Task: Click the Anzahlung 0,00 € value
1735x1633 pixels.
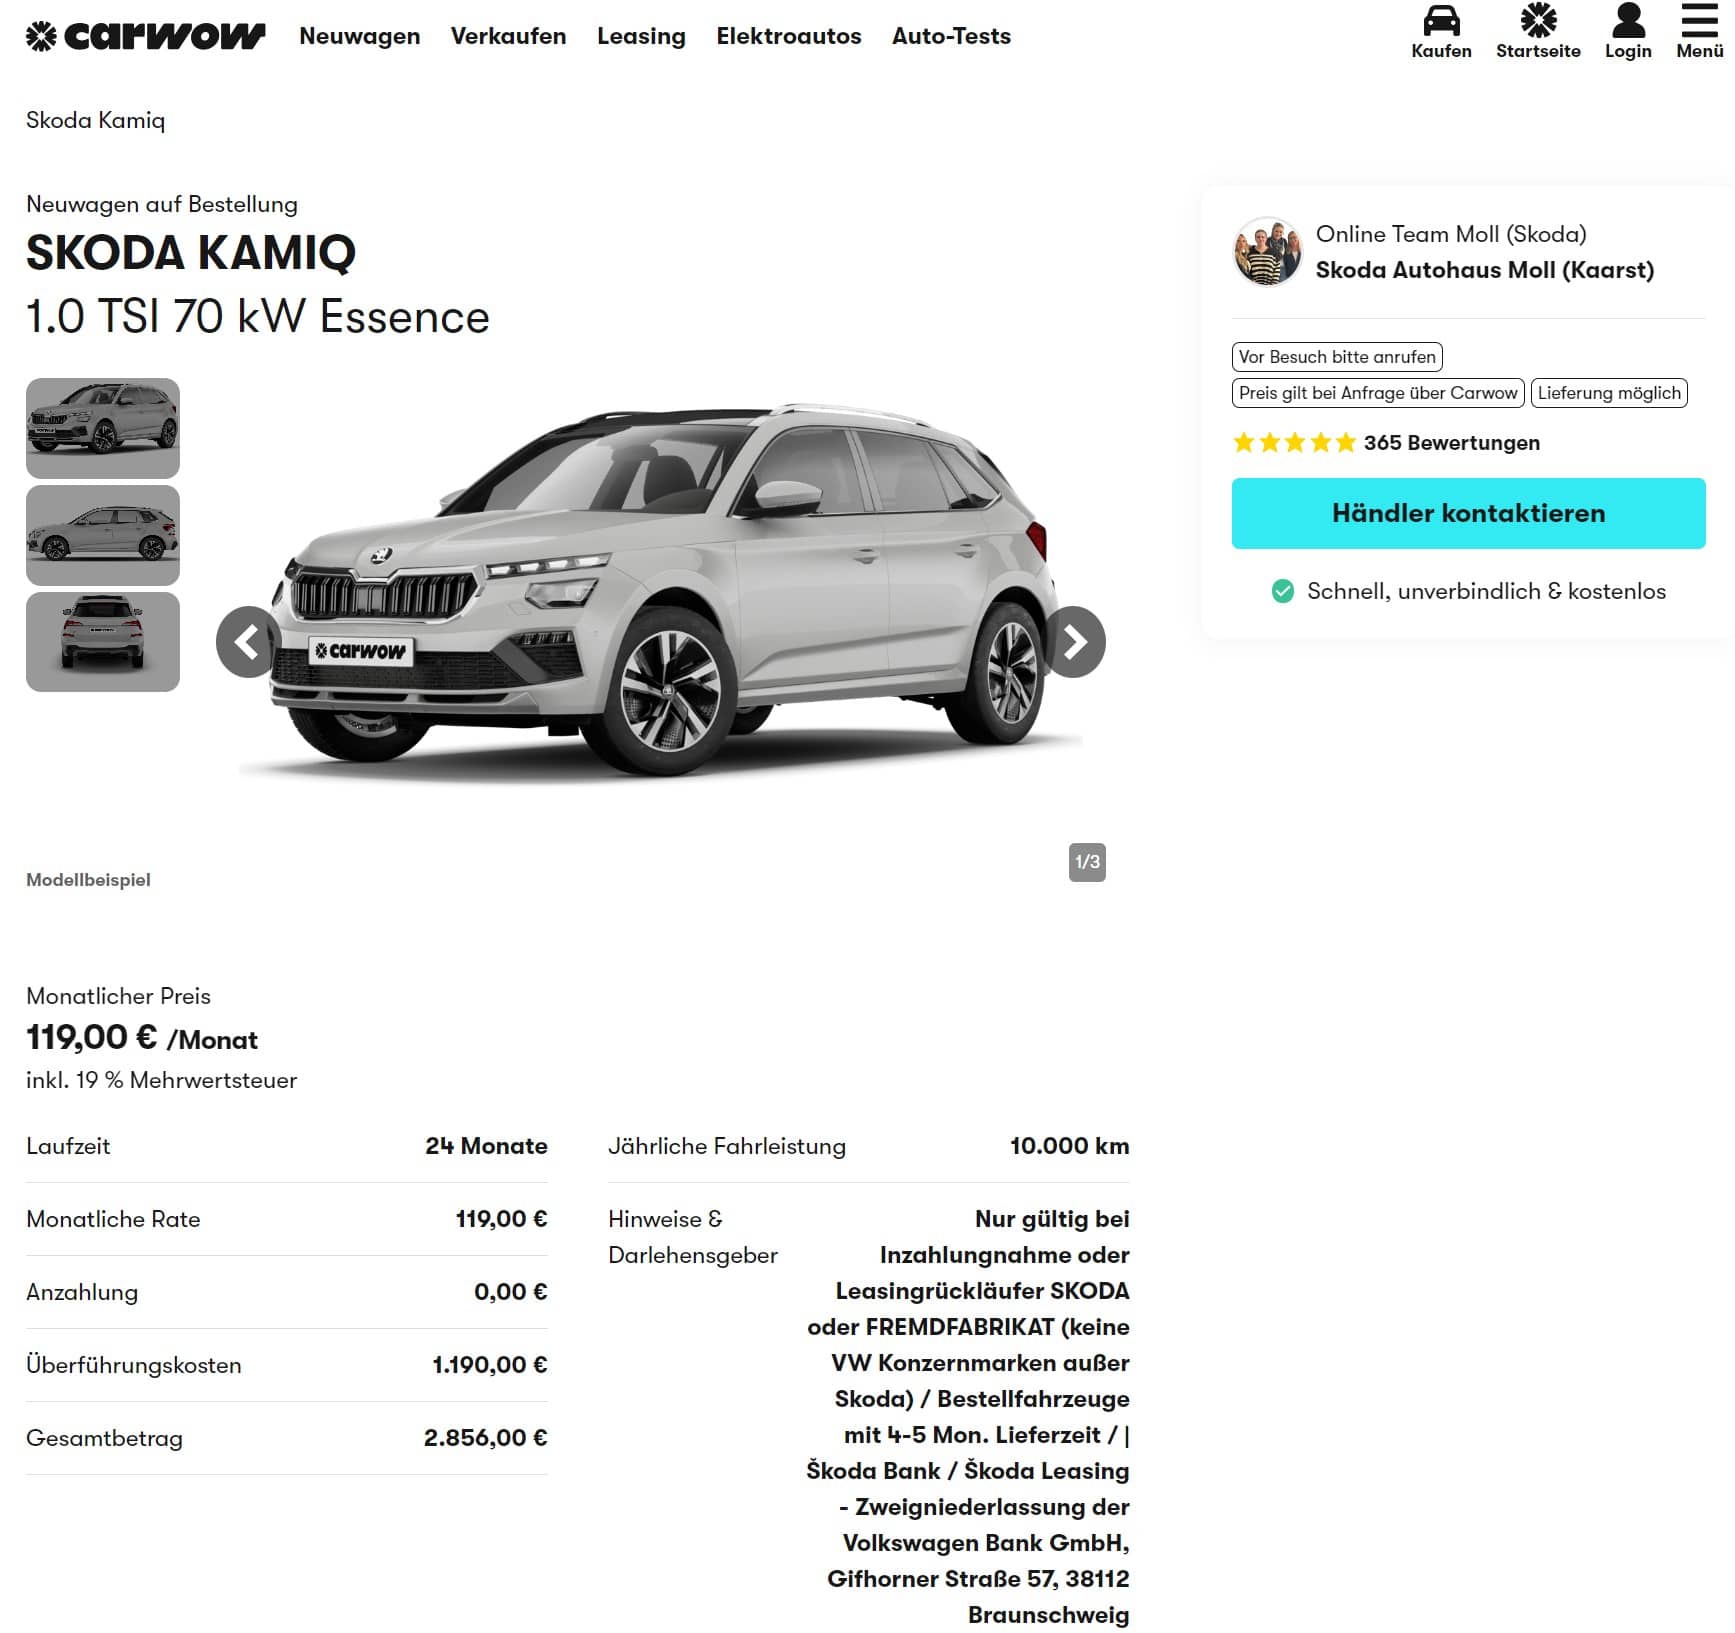Action: coord(510,1292)
